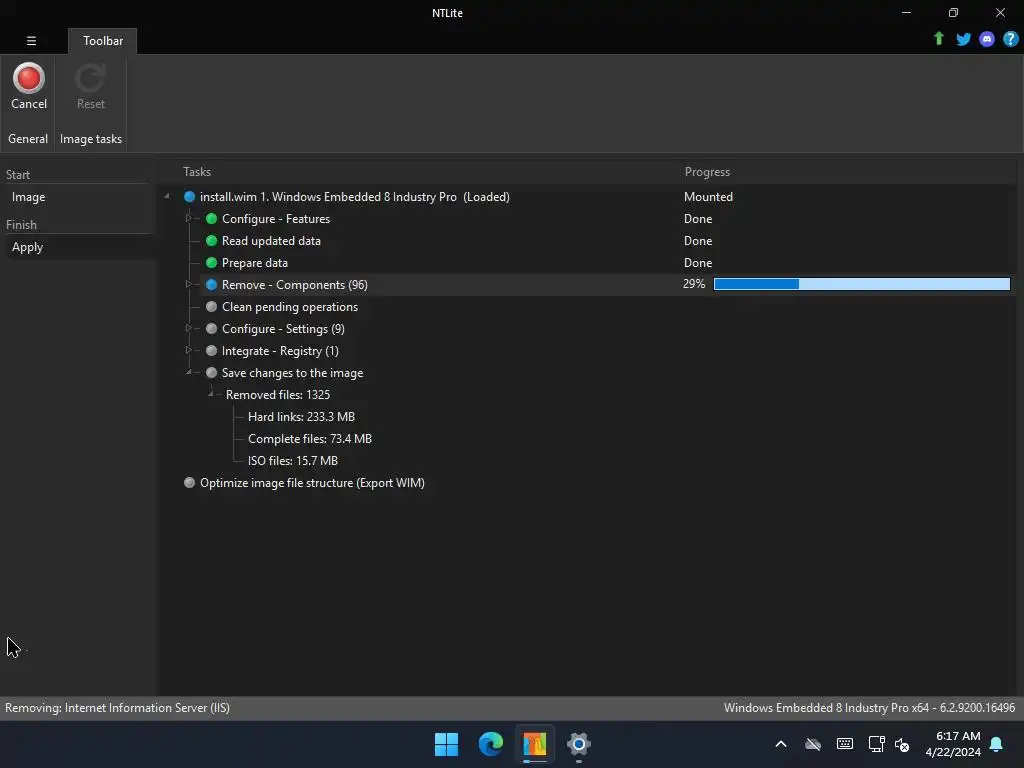Screen dimensions: 1024x768
Task: Open clock and date 6:17 AM
Action: pyautogui.click(x=953, y=744)
